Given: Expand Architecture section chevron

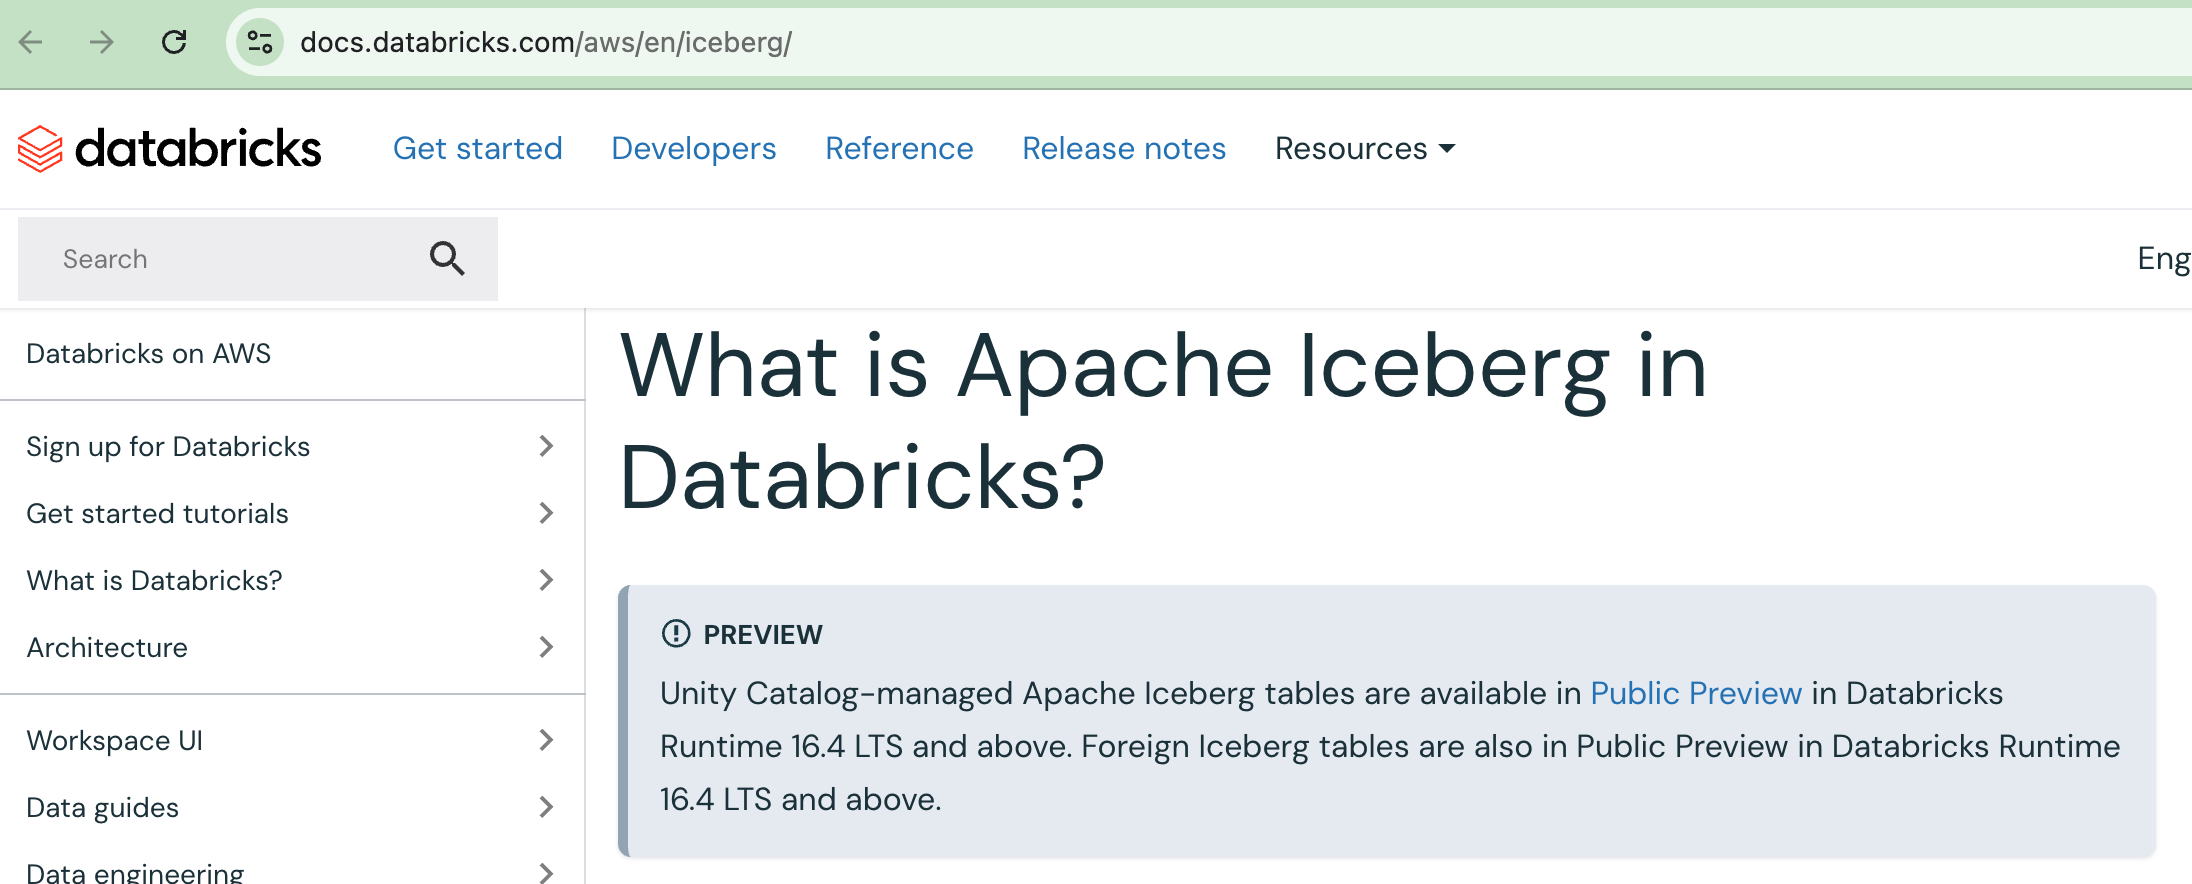Looking at the screenshot, I should point(546,647).
